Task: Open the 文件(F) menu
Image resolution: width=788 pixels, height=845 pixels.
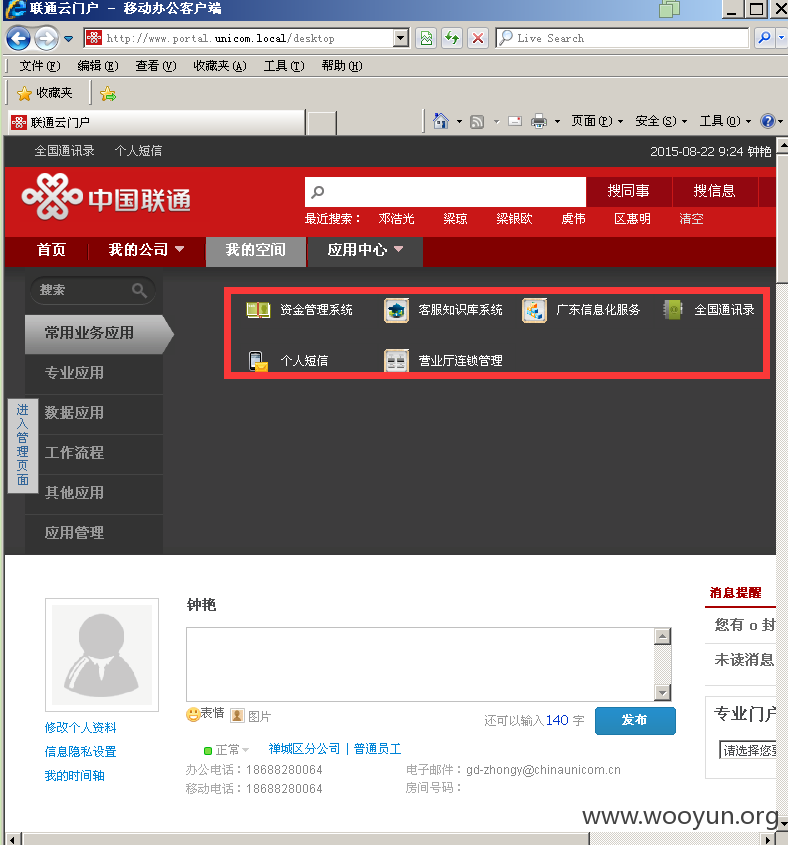Action: tap(40, 66)
